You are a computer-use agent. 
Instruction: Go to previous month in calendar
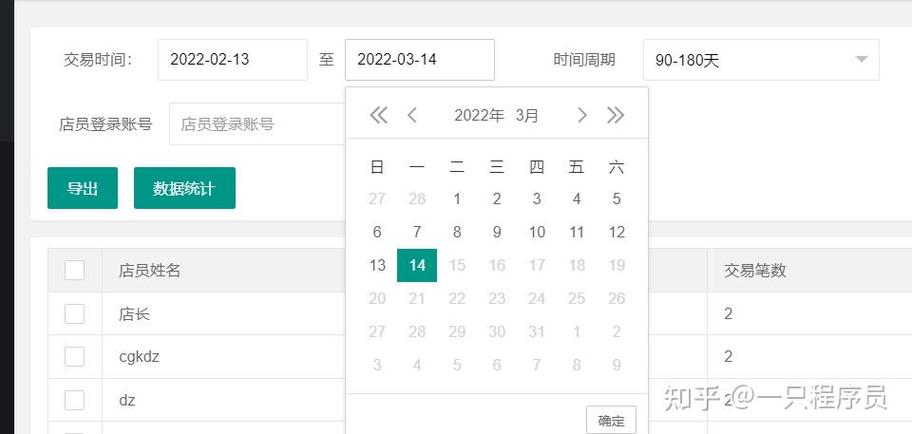[x=412, y=115]
